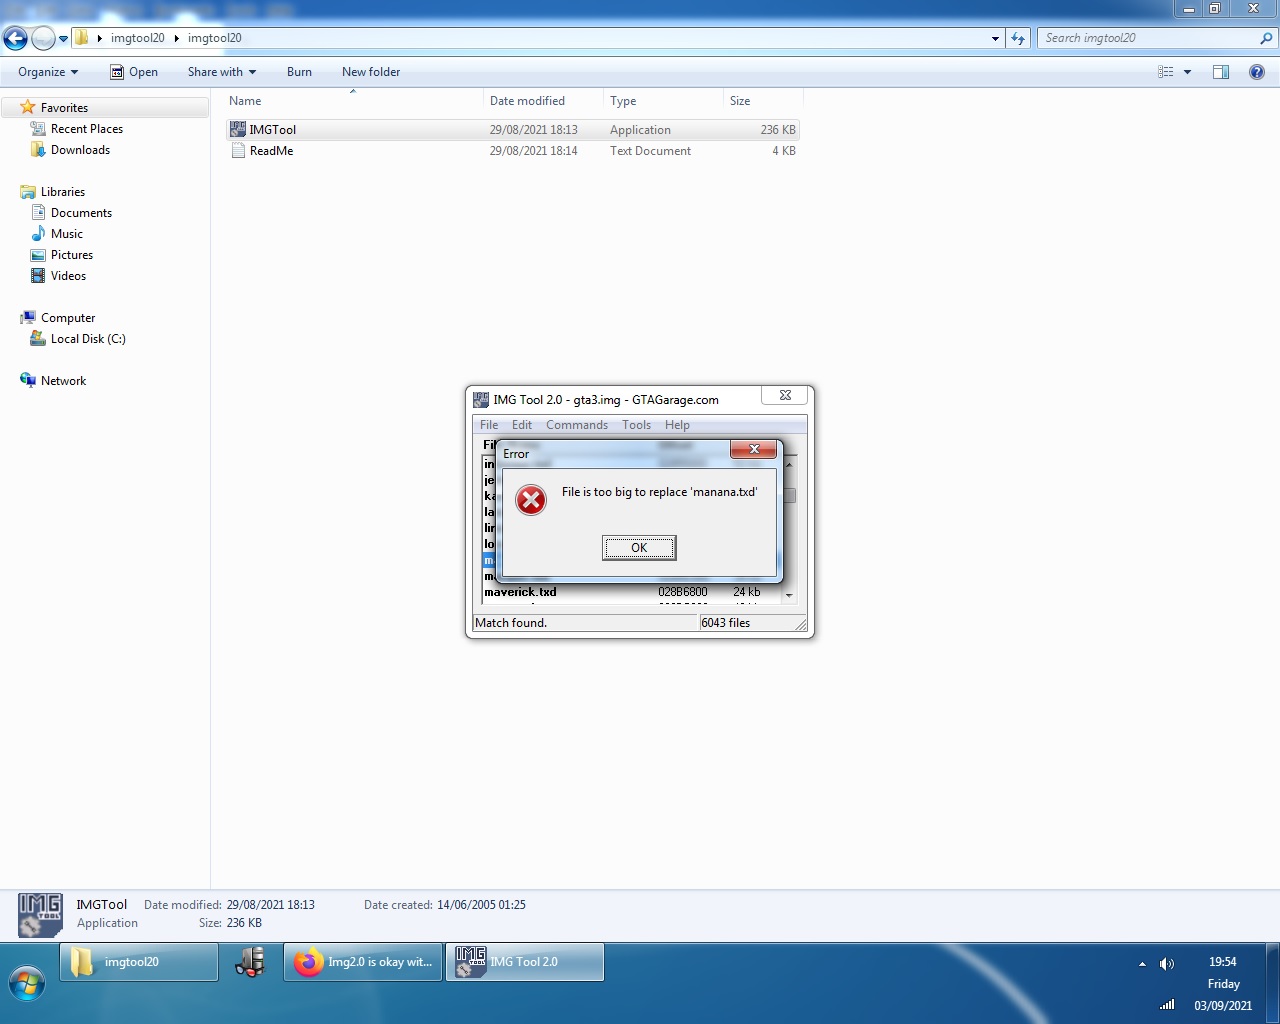The height and width of the screenshot is (1024, 1280).
Task: Switch to imgtool20 folder taskbar button
Action: point(139,962)
